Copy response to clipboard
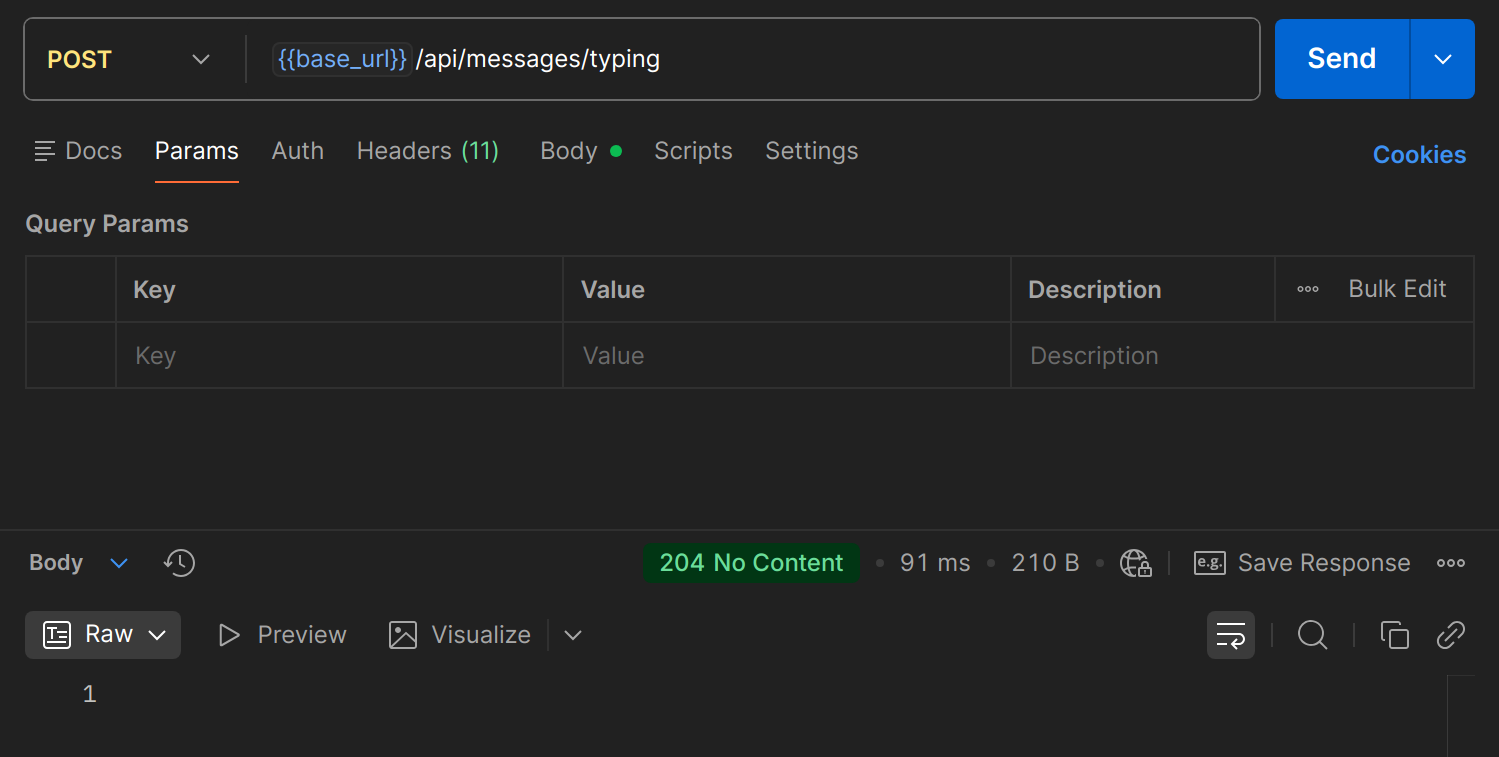 (1394, 635)
